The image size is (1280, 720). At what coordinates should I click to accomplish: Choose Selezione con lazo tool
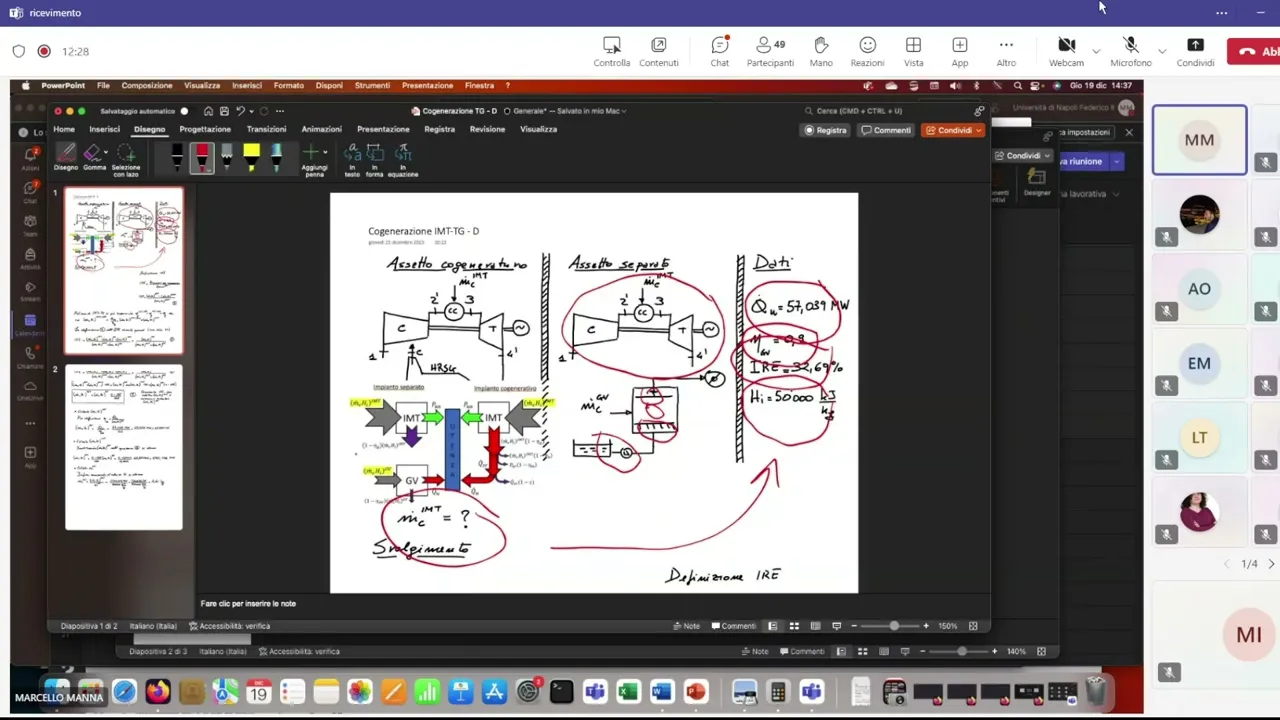(126, 160)
